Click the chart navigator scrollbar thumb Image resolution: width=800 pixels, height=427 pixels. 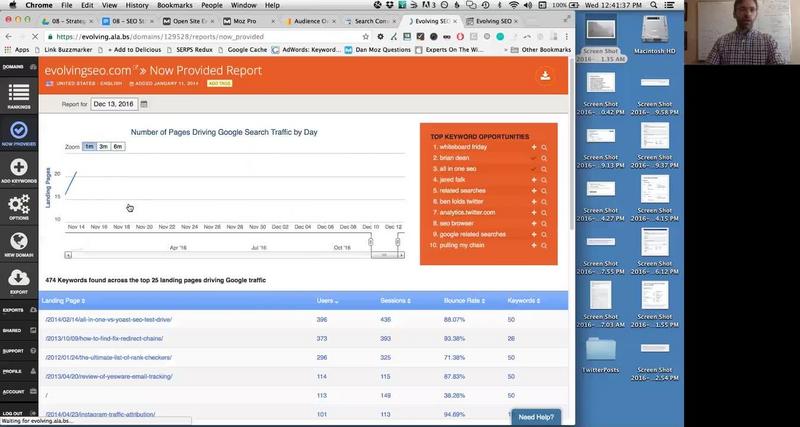384,255
